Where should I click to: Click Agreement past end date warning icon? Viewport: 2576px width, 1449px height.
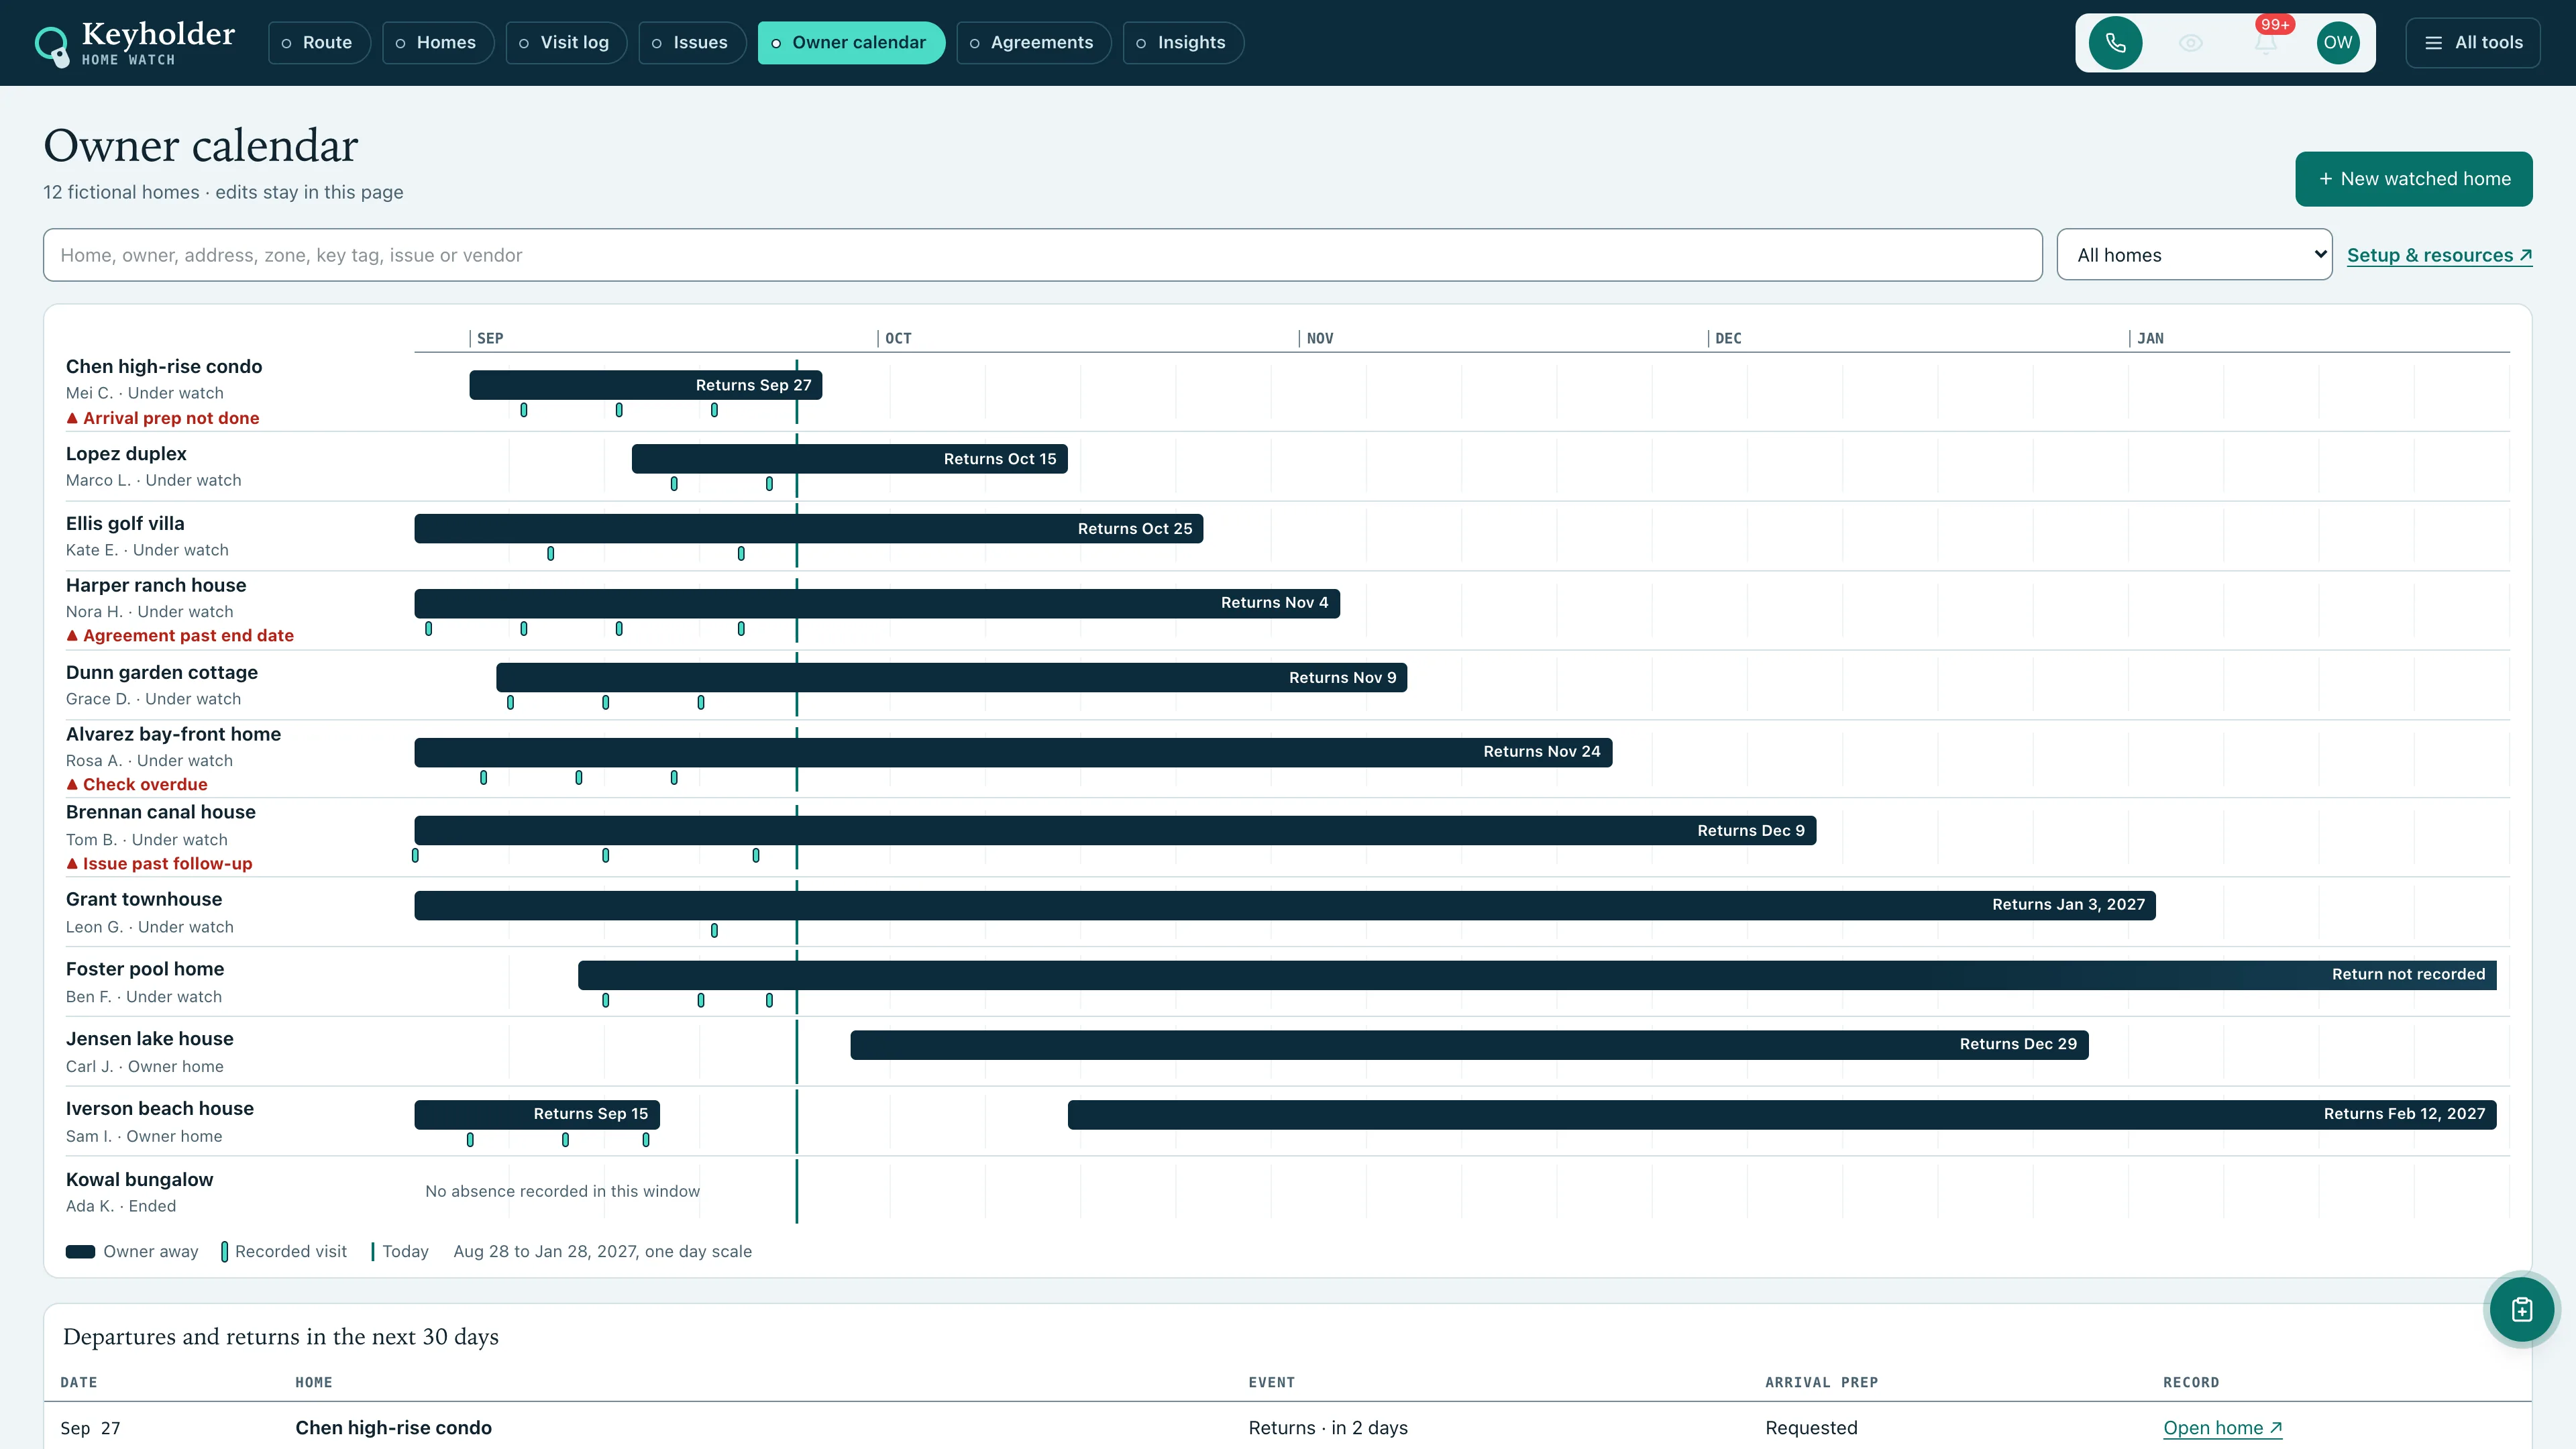(72, 635)
